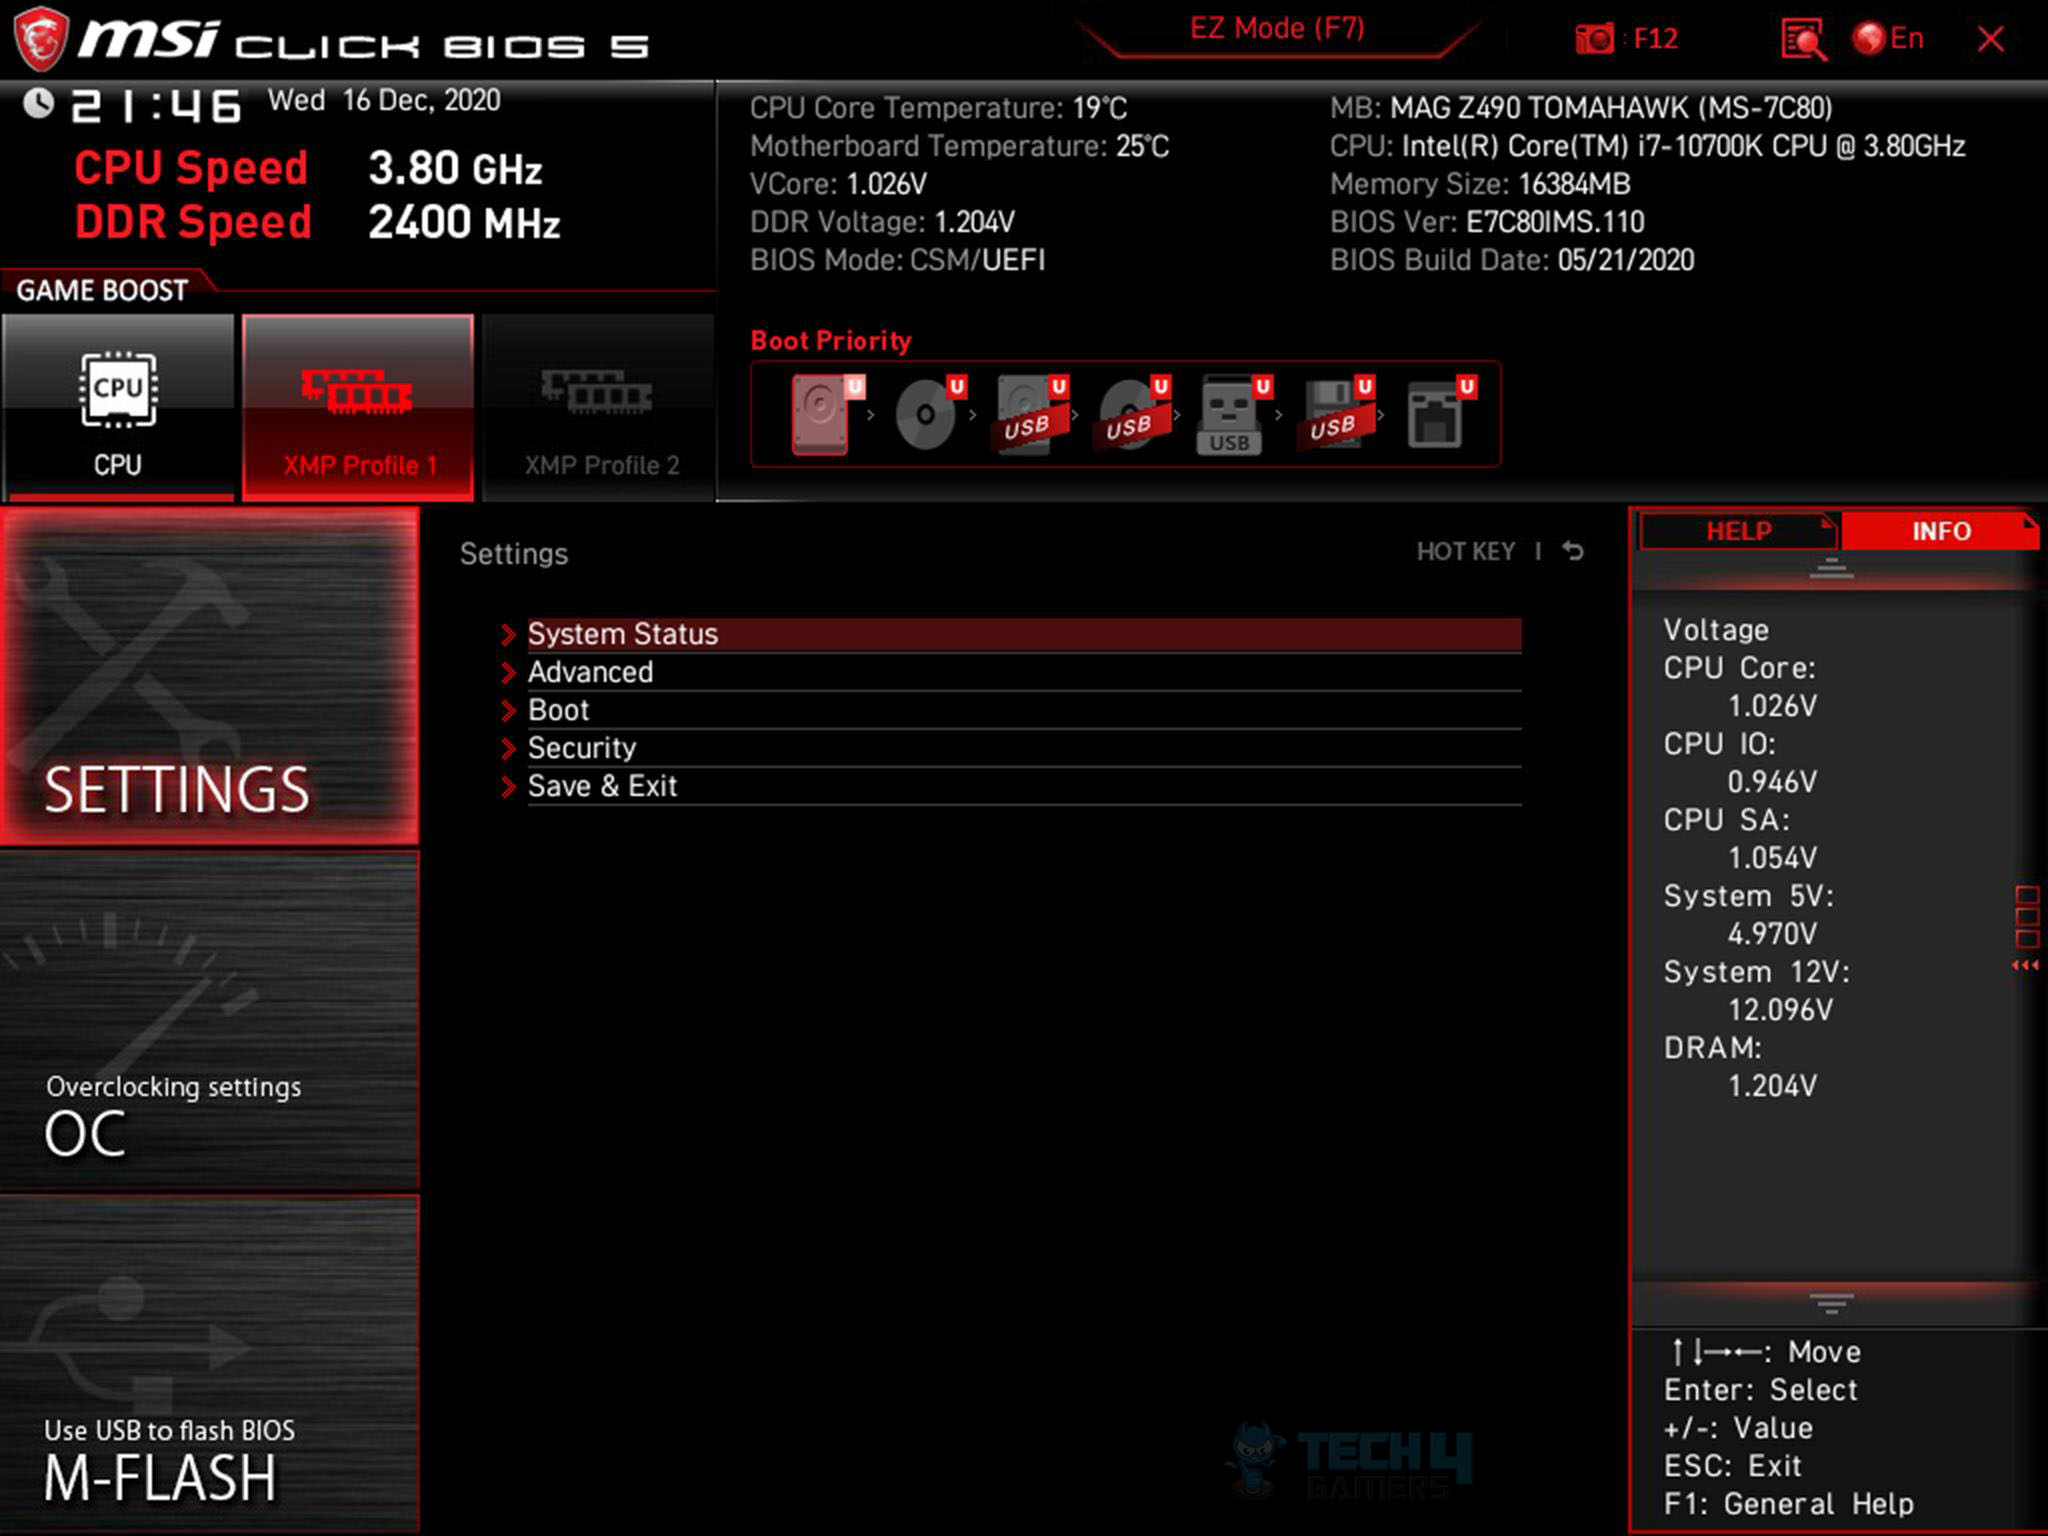
Task: Change language via the En globe icon
Action: [1888, 39]
